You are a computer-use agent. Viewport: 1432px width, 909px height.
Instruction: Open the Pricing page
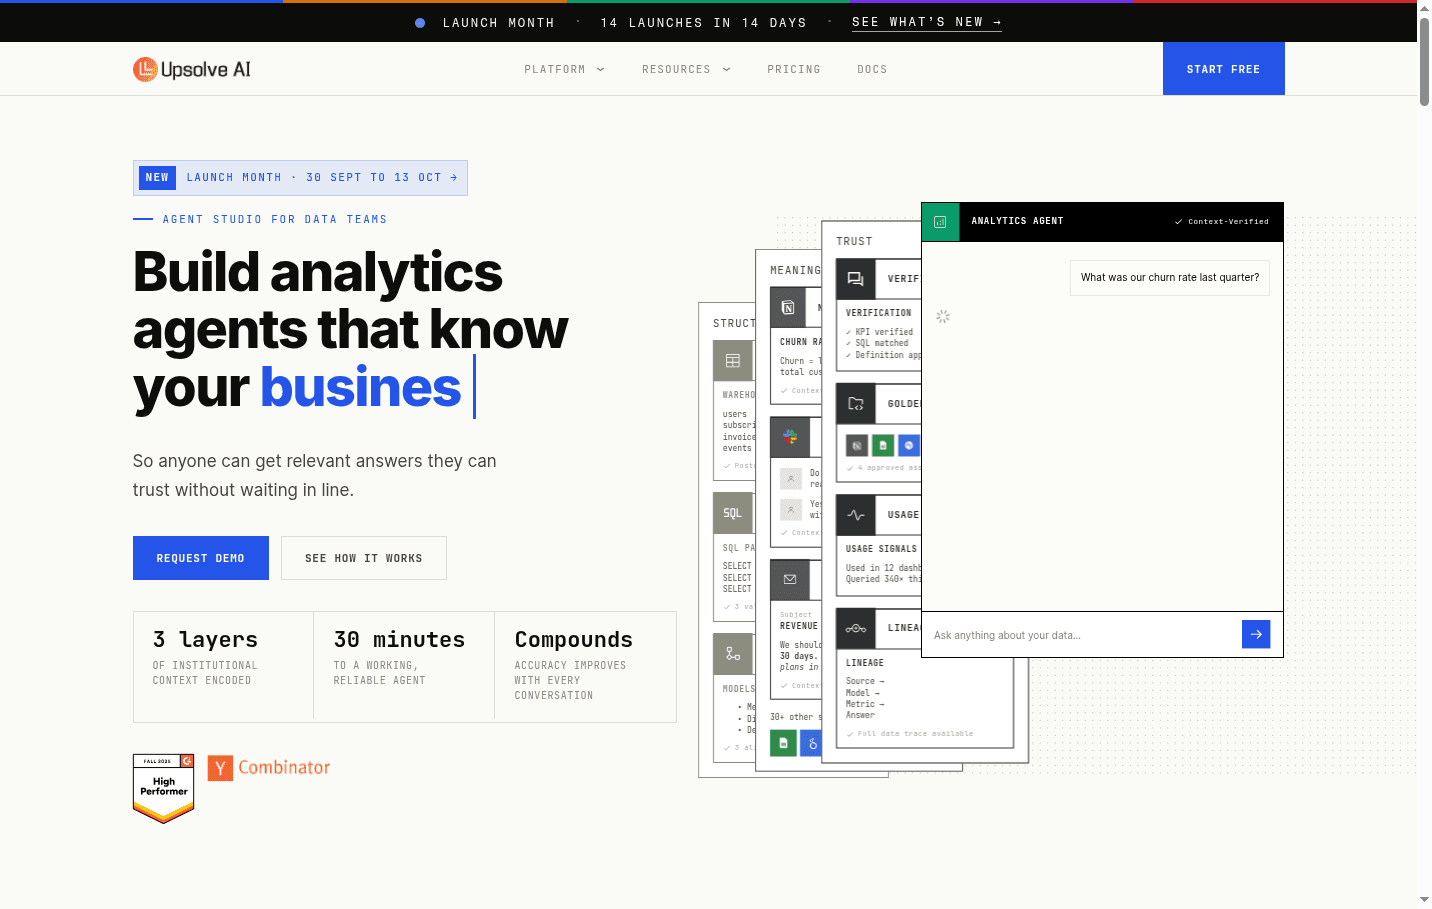[794, 69]
